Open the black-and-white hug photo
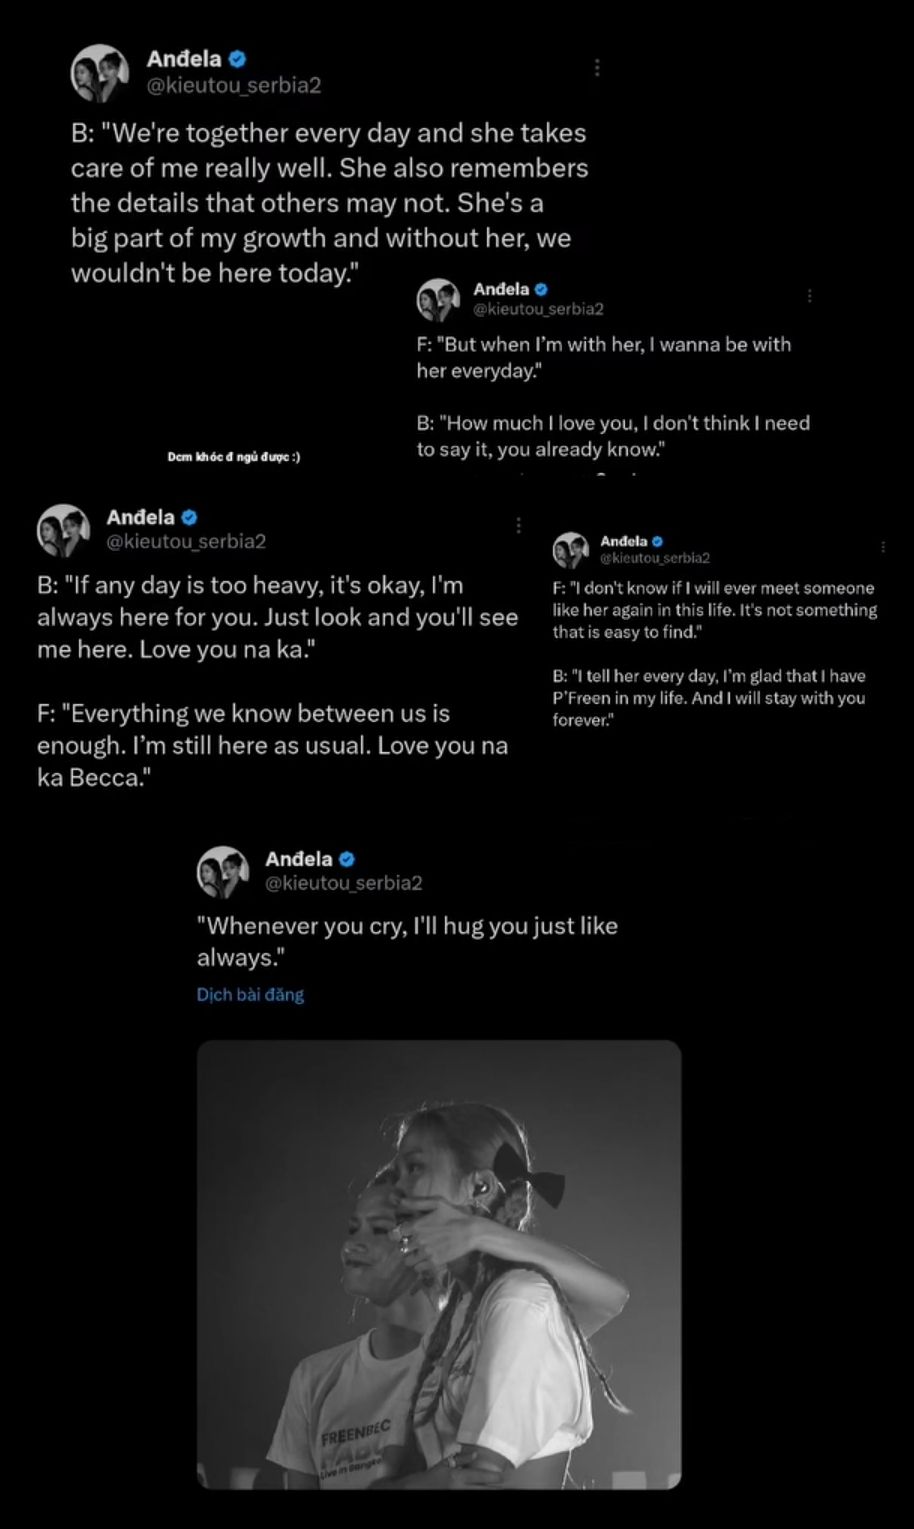The height and width of the screenshot is (1529, 914). click(439, 1265)
